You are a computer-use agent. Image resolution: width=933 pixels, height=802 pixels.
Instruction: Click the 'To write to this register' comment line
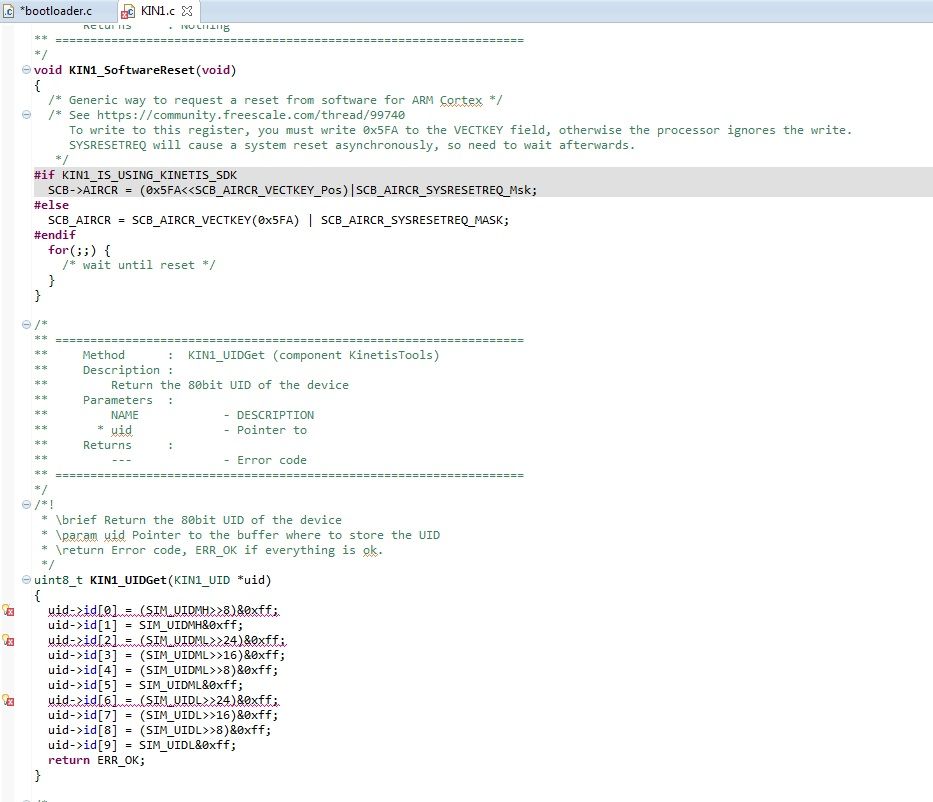point(461,130)
